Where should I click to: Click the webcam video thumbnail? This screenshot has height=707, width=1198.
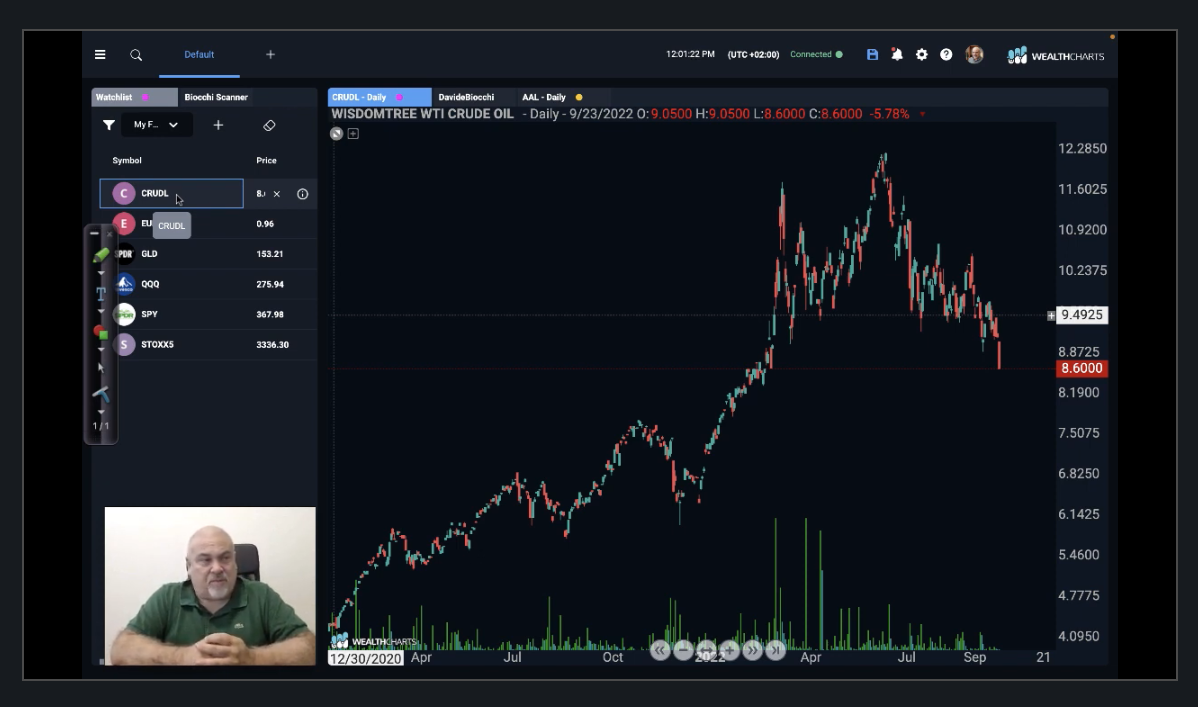click(210, 586)
